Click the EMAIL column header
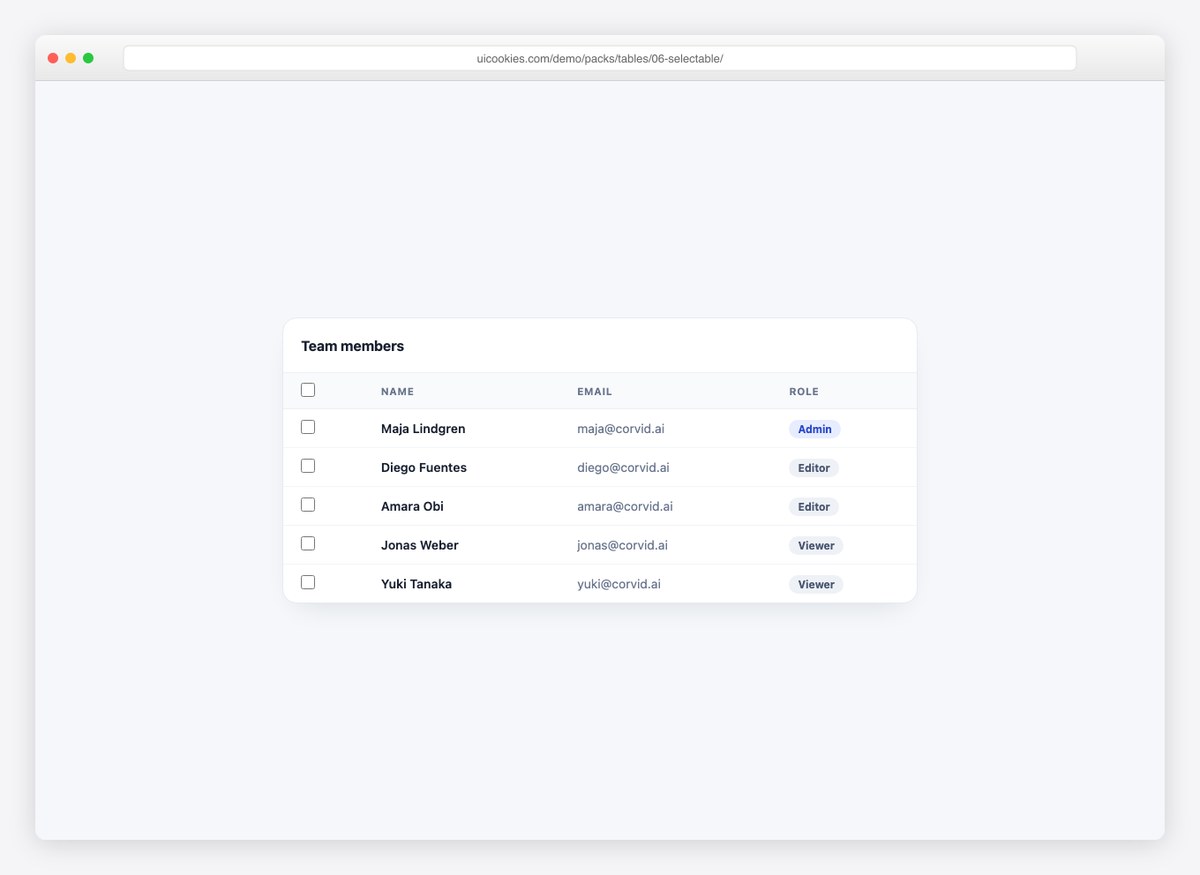The width and height of the screenshot is (1200, 875). click(x=594, y=392)
